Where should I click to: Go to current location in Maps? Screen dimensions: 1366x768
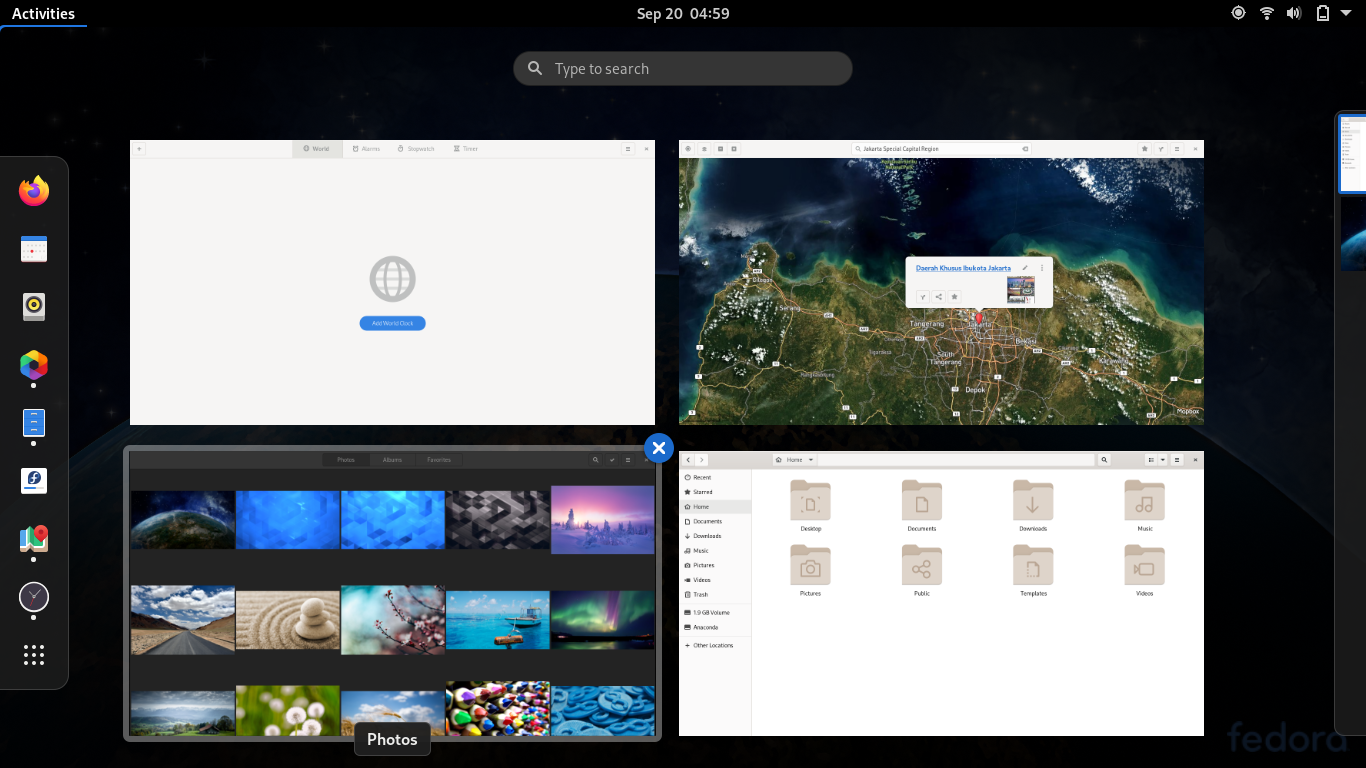(x=688, y=148)
